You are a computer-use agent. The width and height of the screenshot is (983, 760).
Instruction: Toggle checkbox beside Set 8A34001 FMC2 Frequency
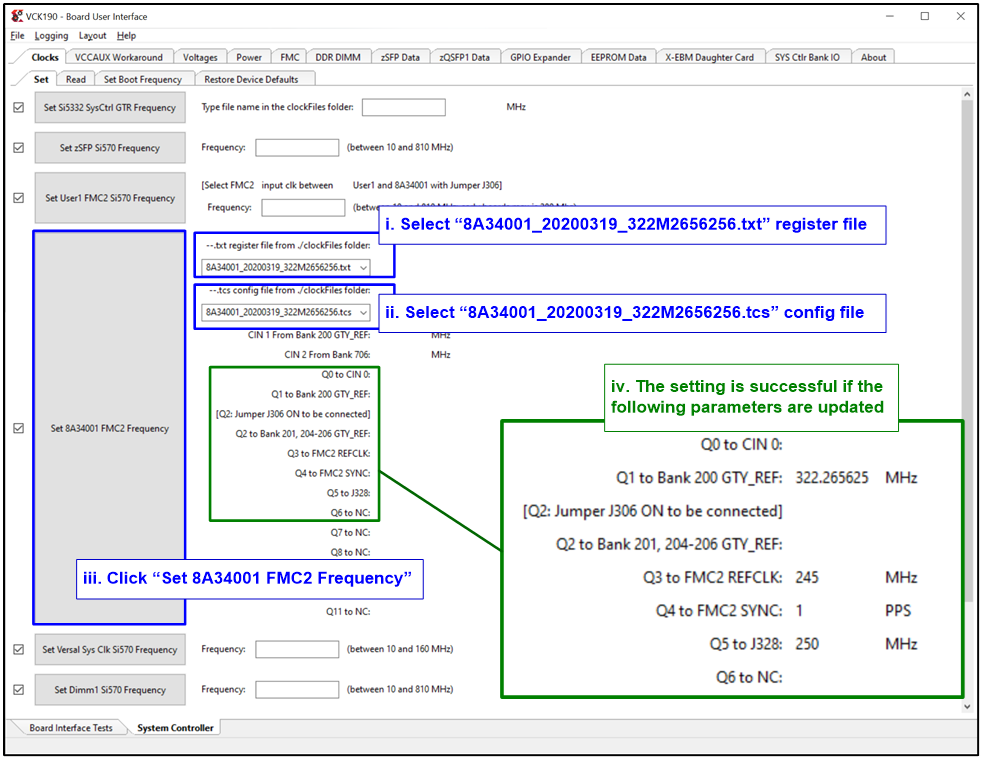tap(19, 428)
